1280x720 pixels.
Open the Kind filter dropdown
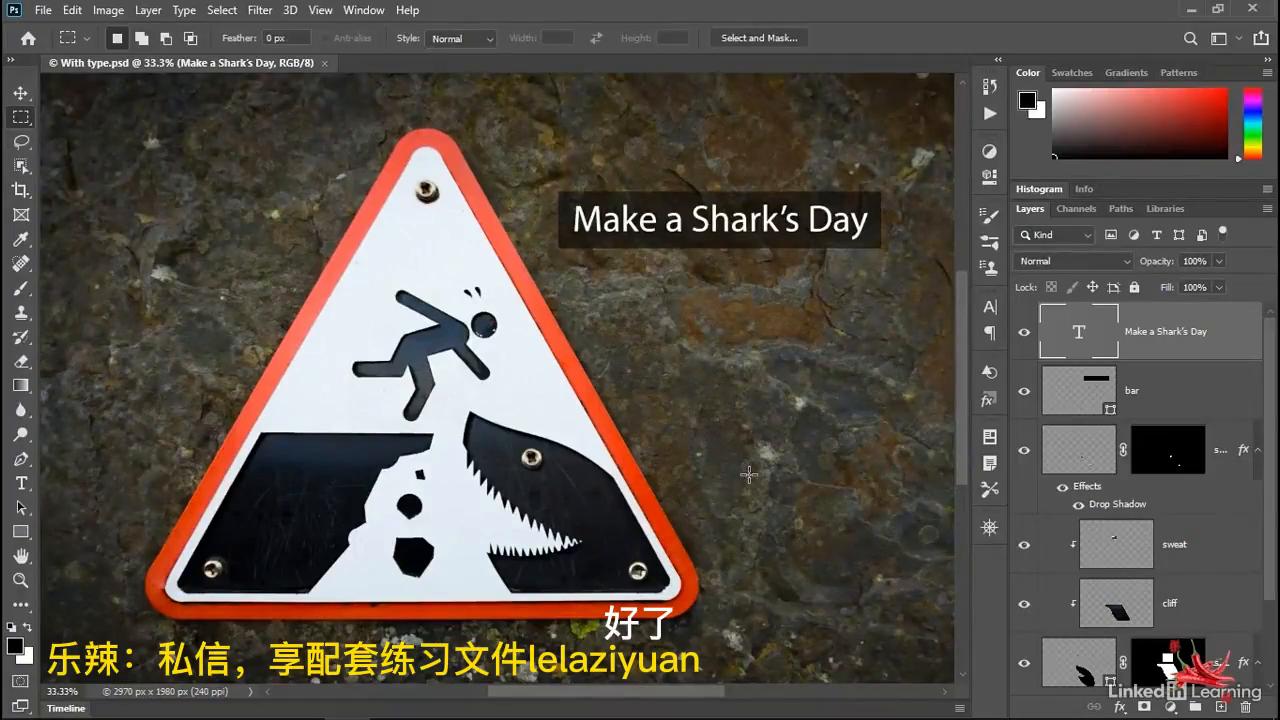[1055, 234]
